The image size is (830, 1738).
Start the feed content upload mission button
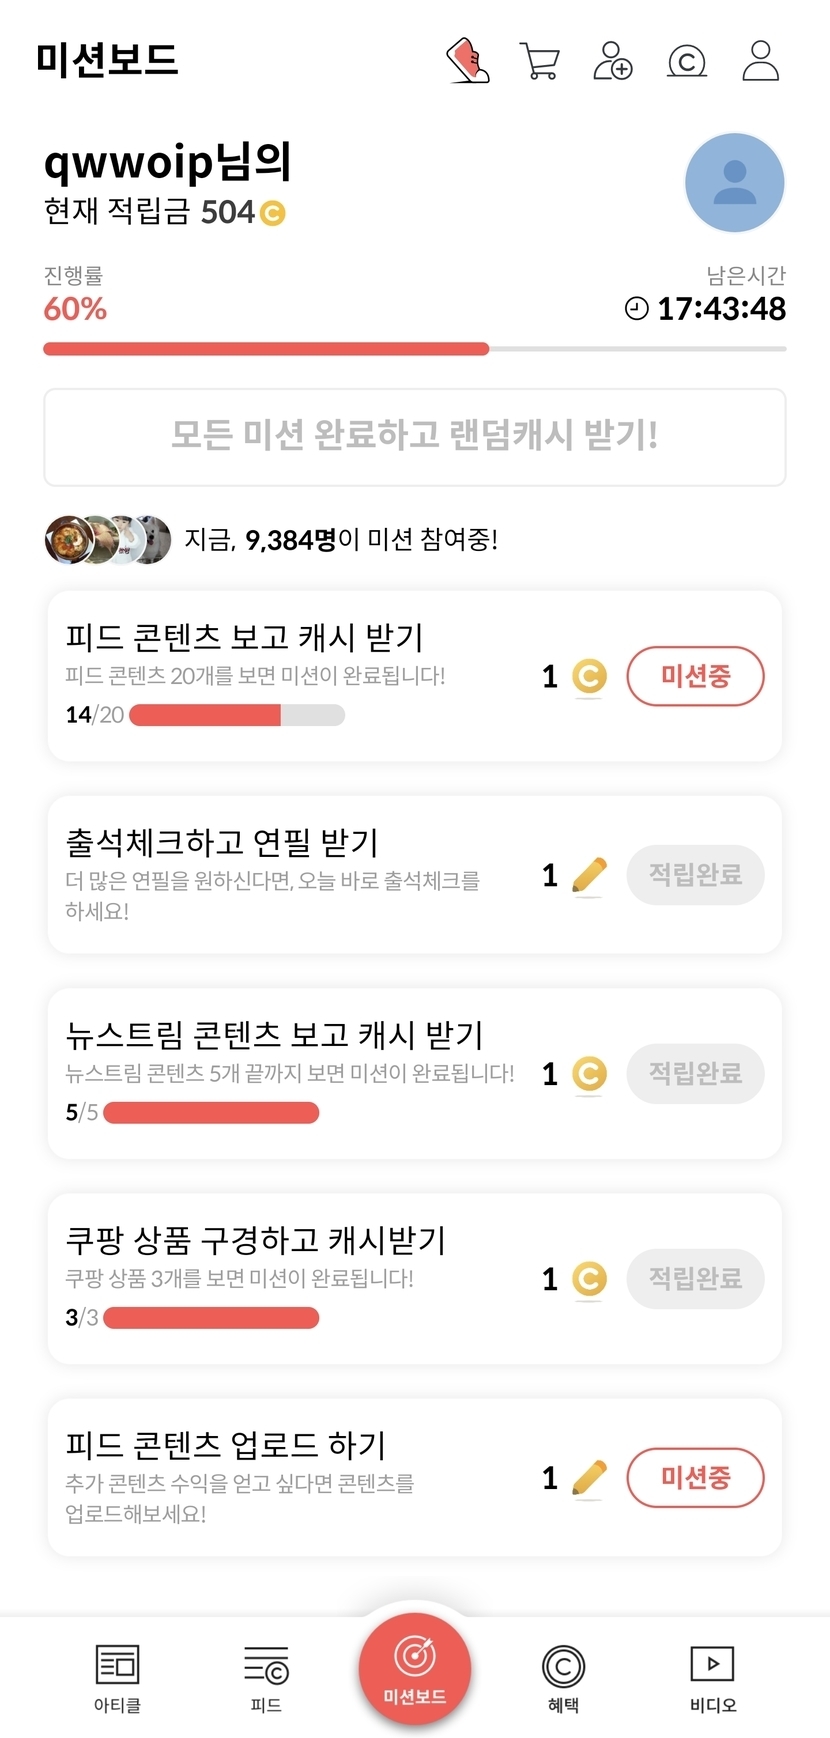point(695,1477)
